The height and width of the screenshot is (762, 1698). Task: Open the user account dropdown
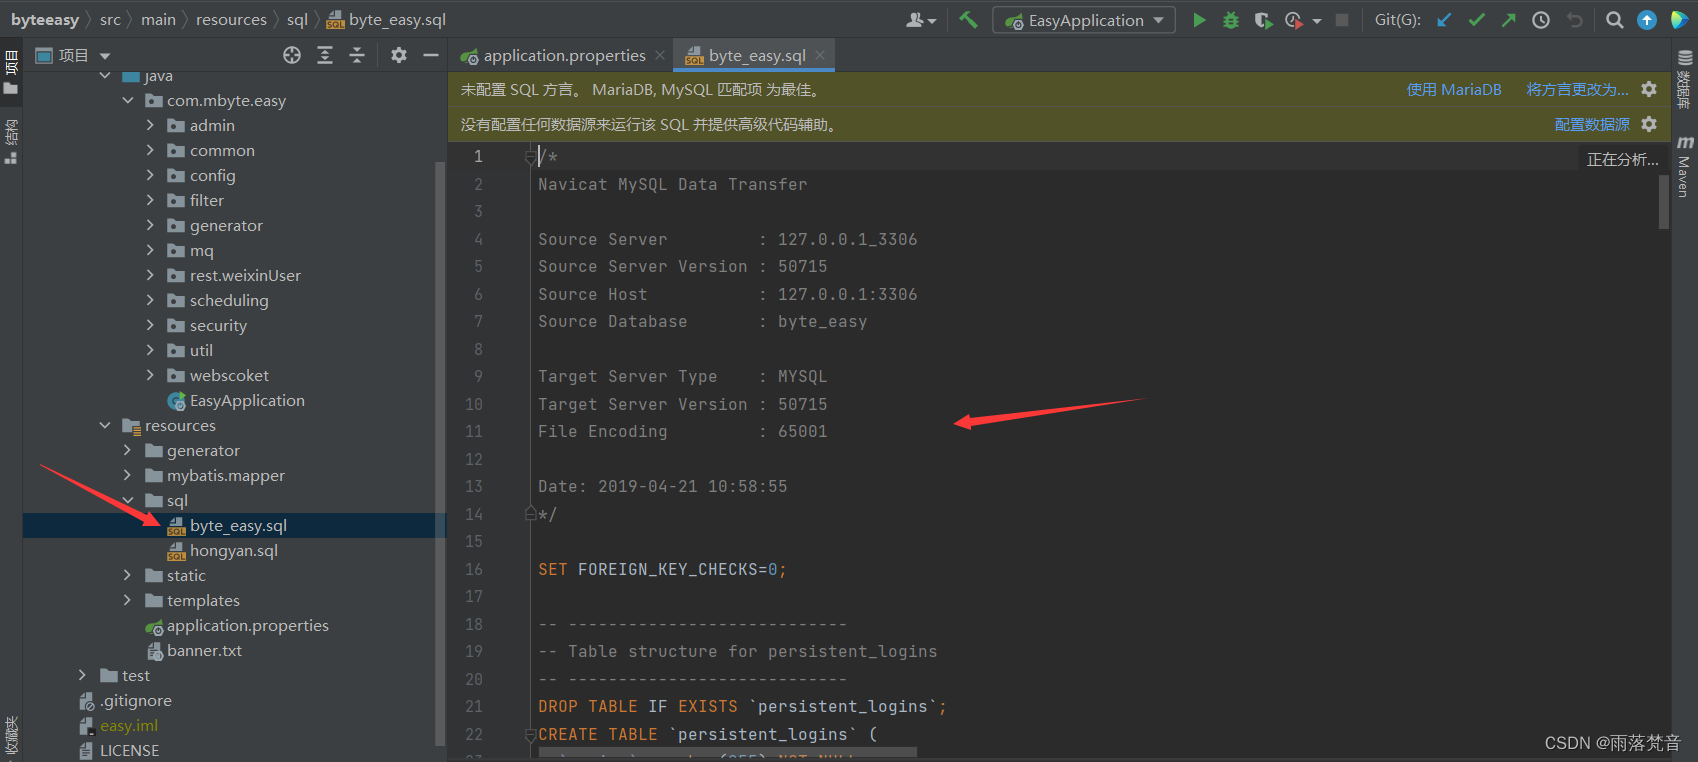(x=921, y=20)
